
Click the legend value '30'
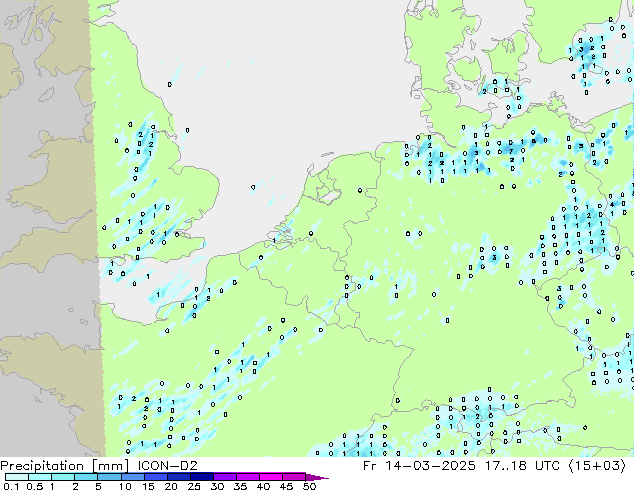pyautogui.click(x=217, y=486)
